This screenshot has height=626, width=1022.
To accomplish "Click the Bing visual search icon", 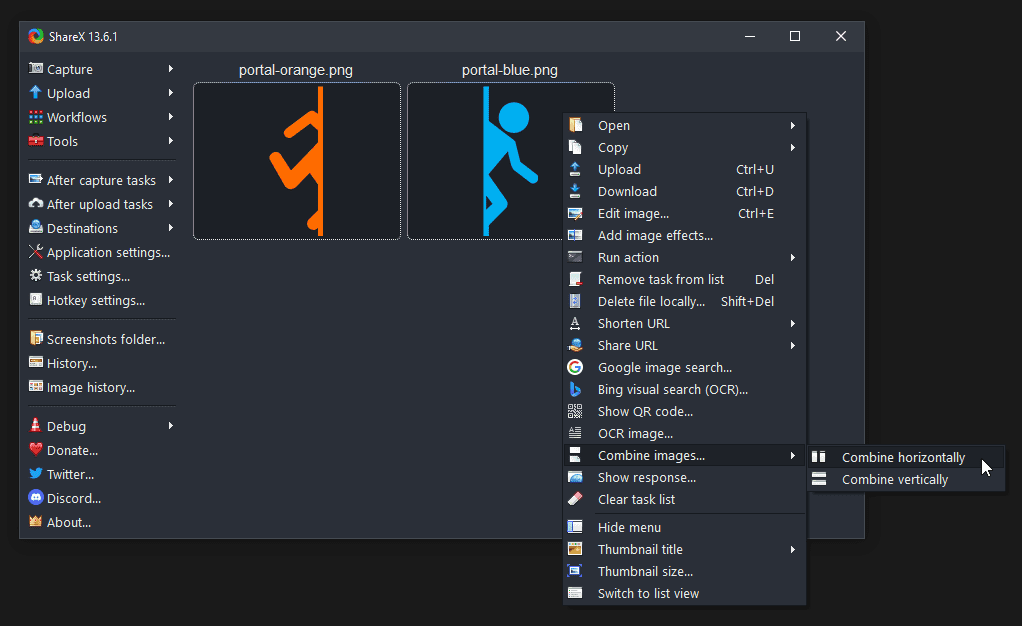I will coord(575,389).
